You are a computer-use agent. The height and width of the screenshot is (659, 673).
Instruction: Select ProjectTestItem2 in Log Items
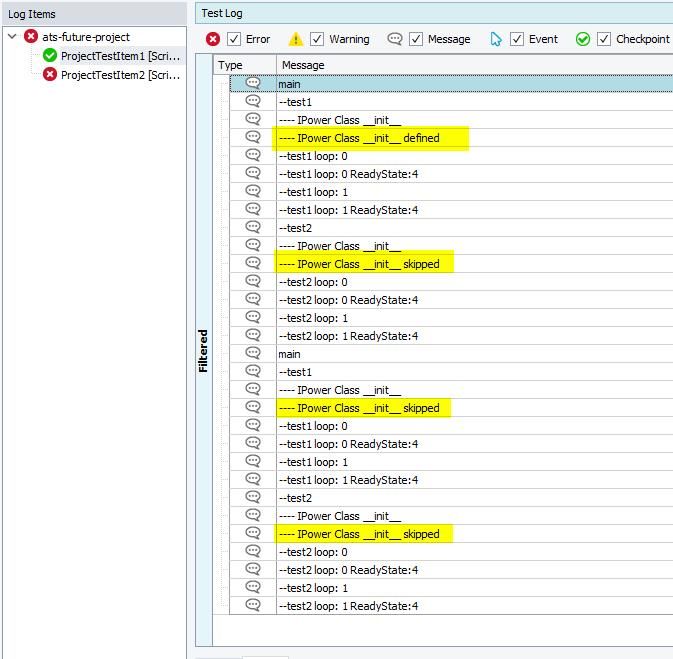[120, 75]
